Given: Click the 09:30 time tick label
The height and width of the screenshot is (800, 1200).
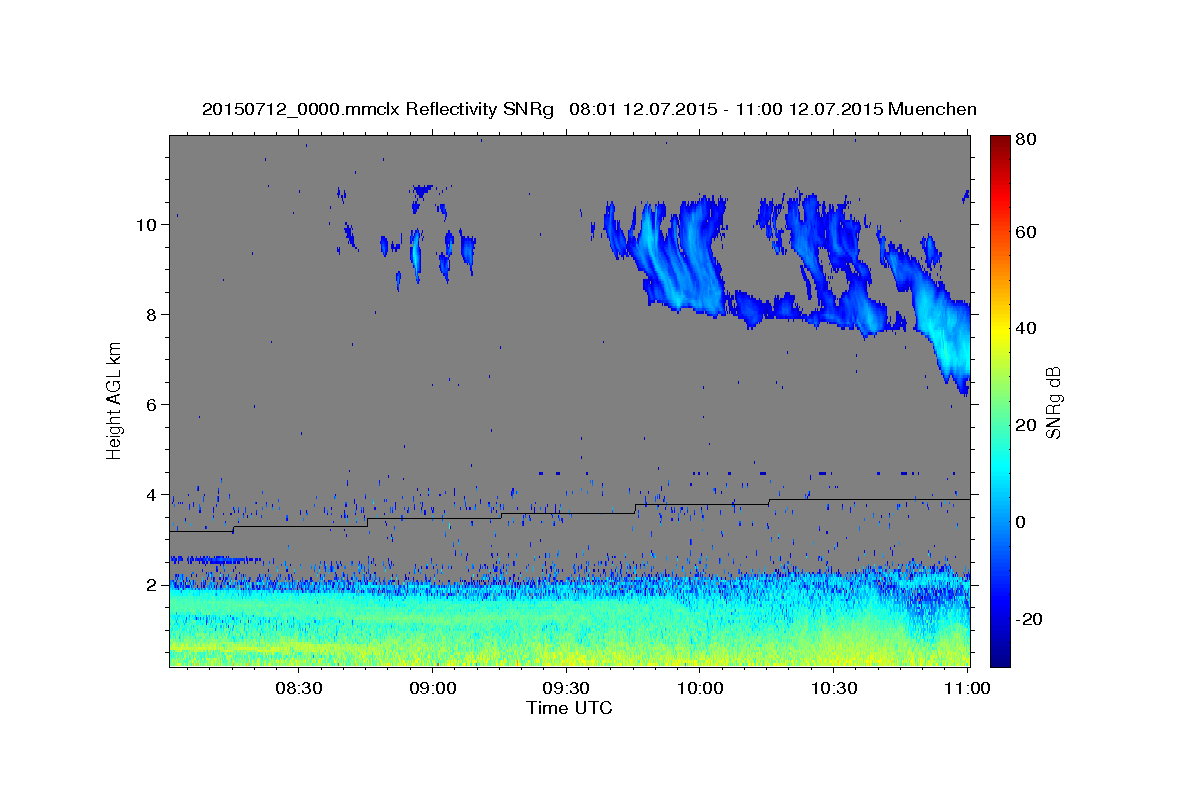Looking at the screenshot, I should tap(566, 688).
